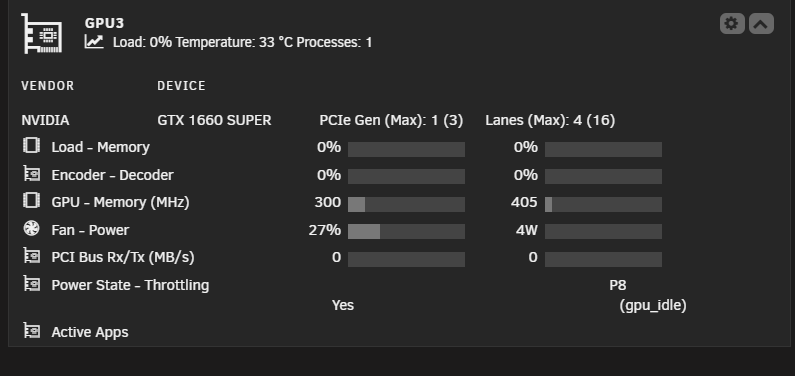Click the Active Apps icon
The height and width of the screenshot is (376, 795).
pos(31,331)
